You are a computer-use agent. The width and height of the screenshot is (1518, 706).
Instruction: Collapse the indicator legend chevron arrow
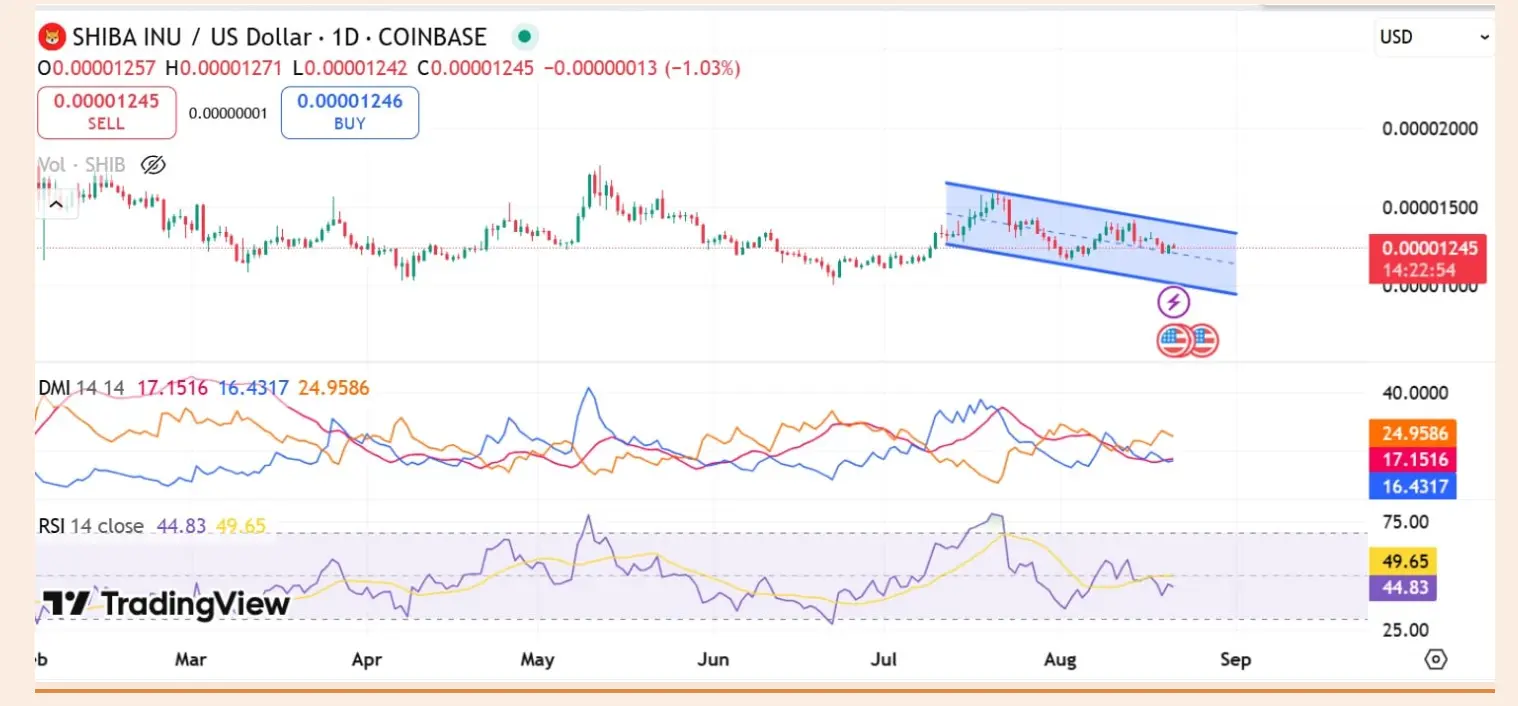tap(56, 204)
